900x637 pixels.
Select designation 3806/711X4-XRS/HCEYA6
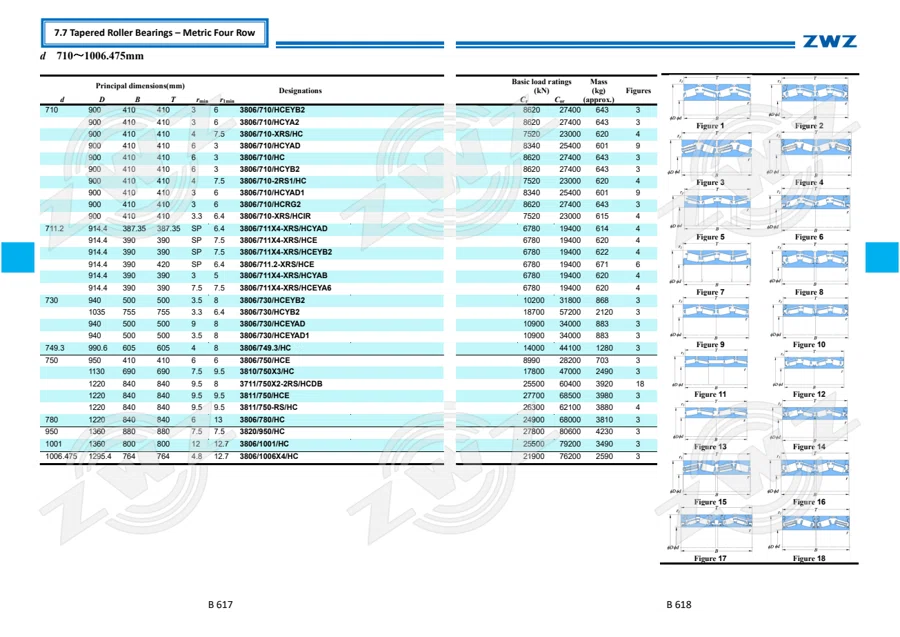pyautogui.click(x=285, y=288)
